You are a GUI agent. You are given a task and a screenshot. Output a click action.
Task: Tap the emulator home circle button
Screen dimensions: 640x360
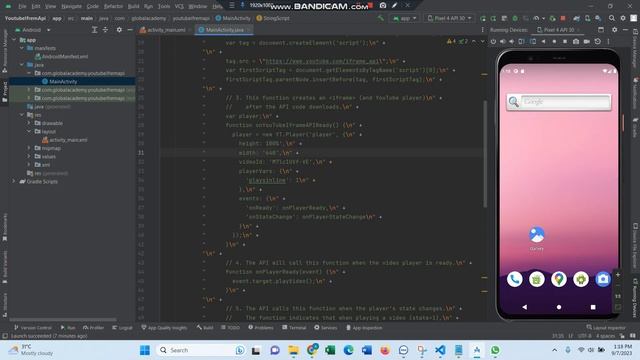[x=559, y=307]
